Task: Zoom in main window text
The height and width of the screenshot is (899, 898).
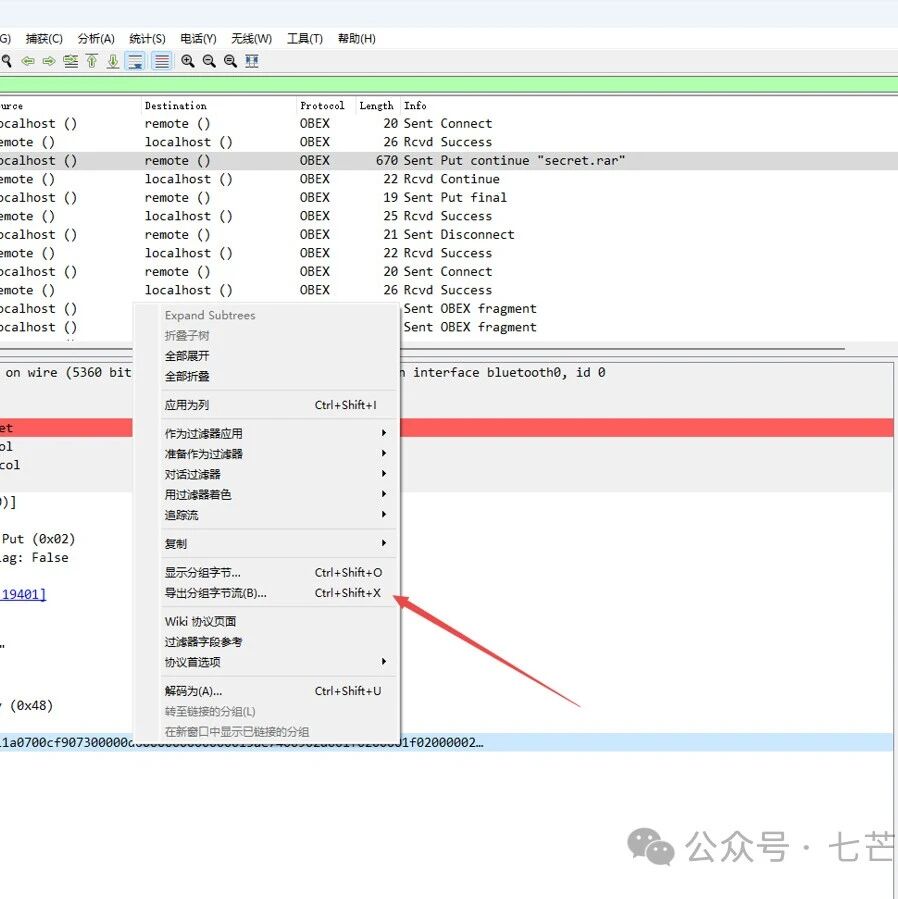Action: 188,61
